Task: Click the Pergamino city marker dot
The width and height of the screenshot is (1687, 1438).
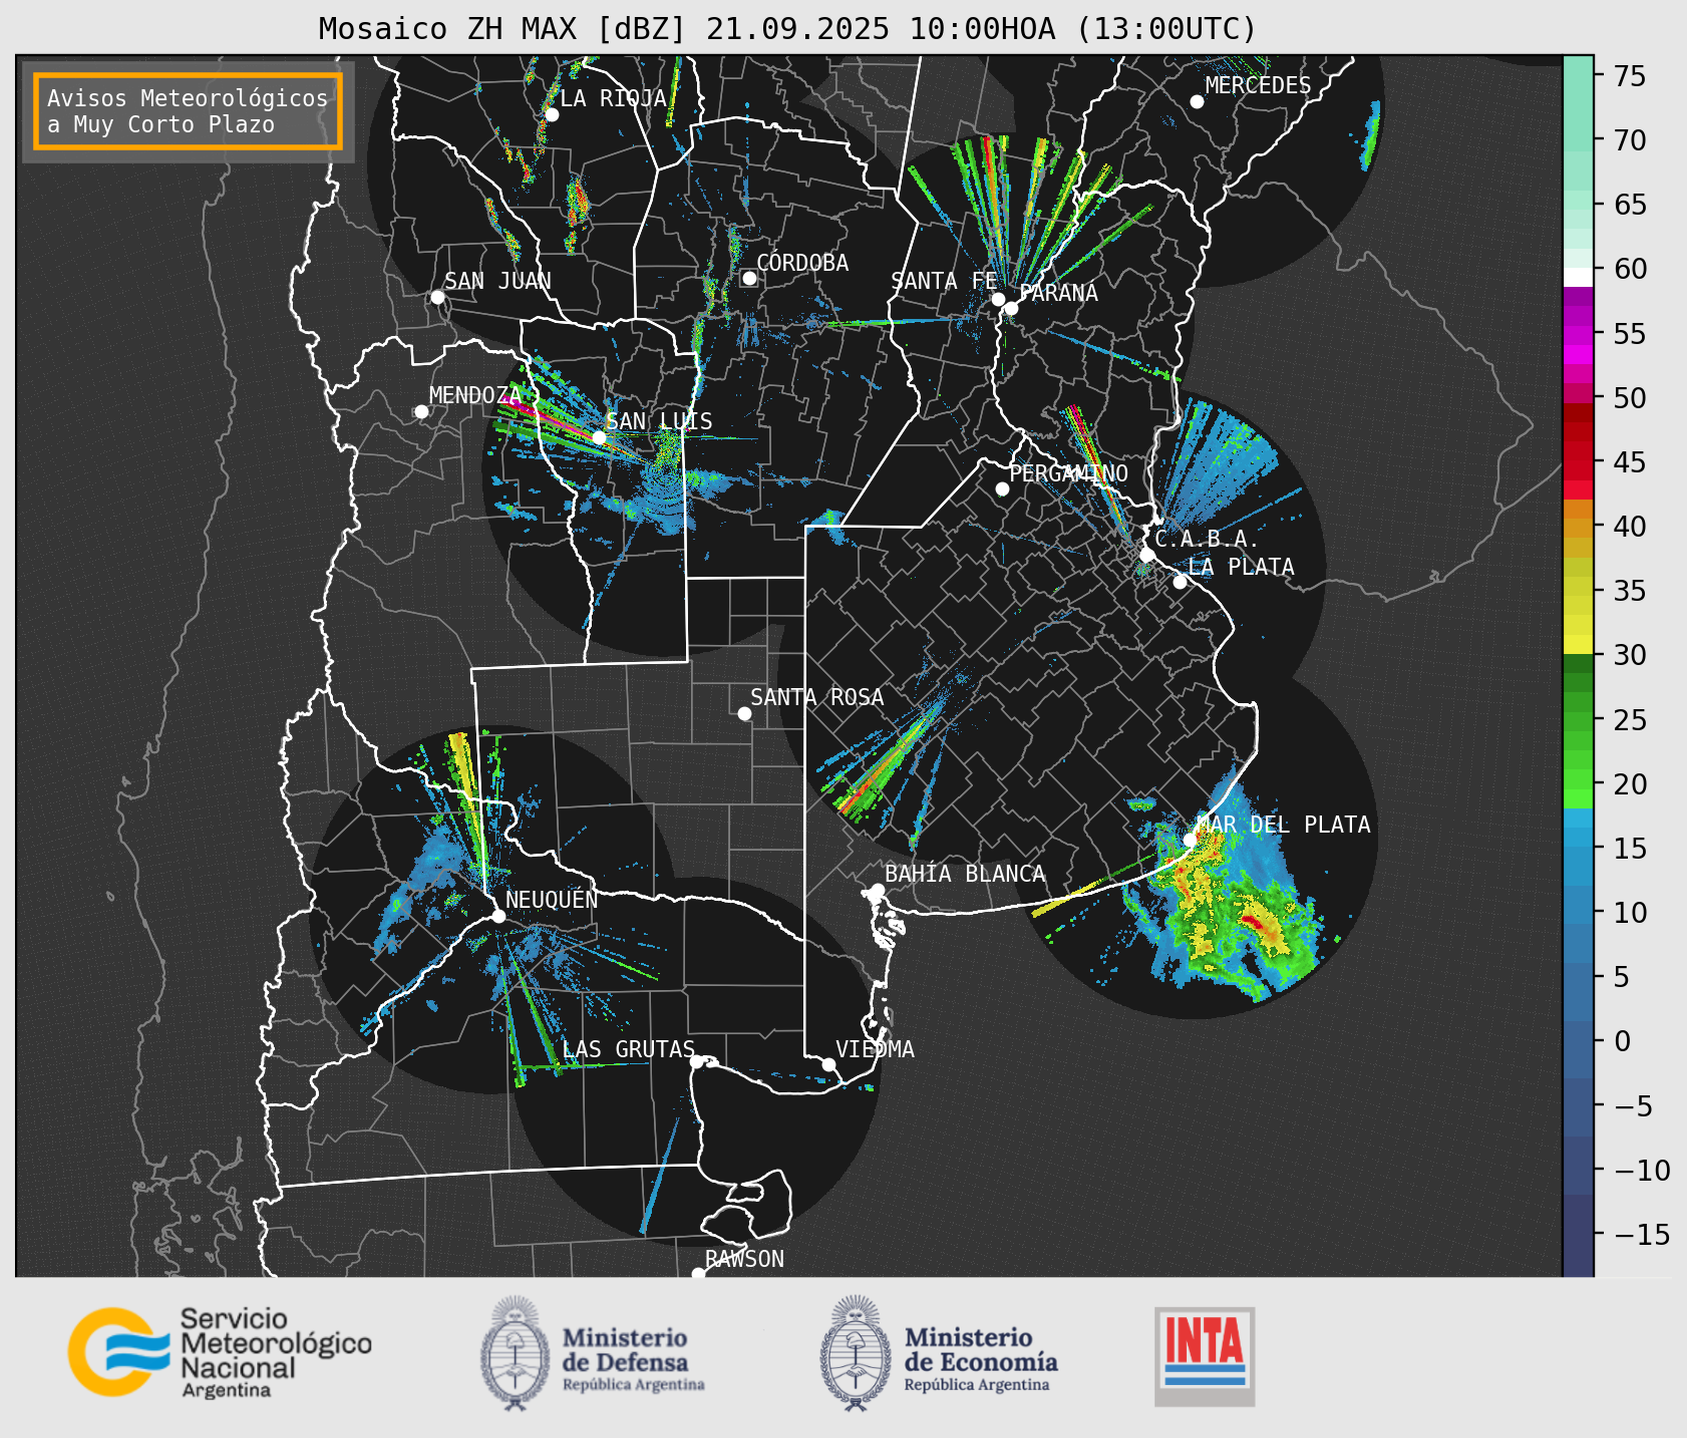Action: click(x=1002, y=489)
